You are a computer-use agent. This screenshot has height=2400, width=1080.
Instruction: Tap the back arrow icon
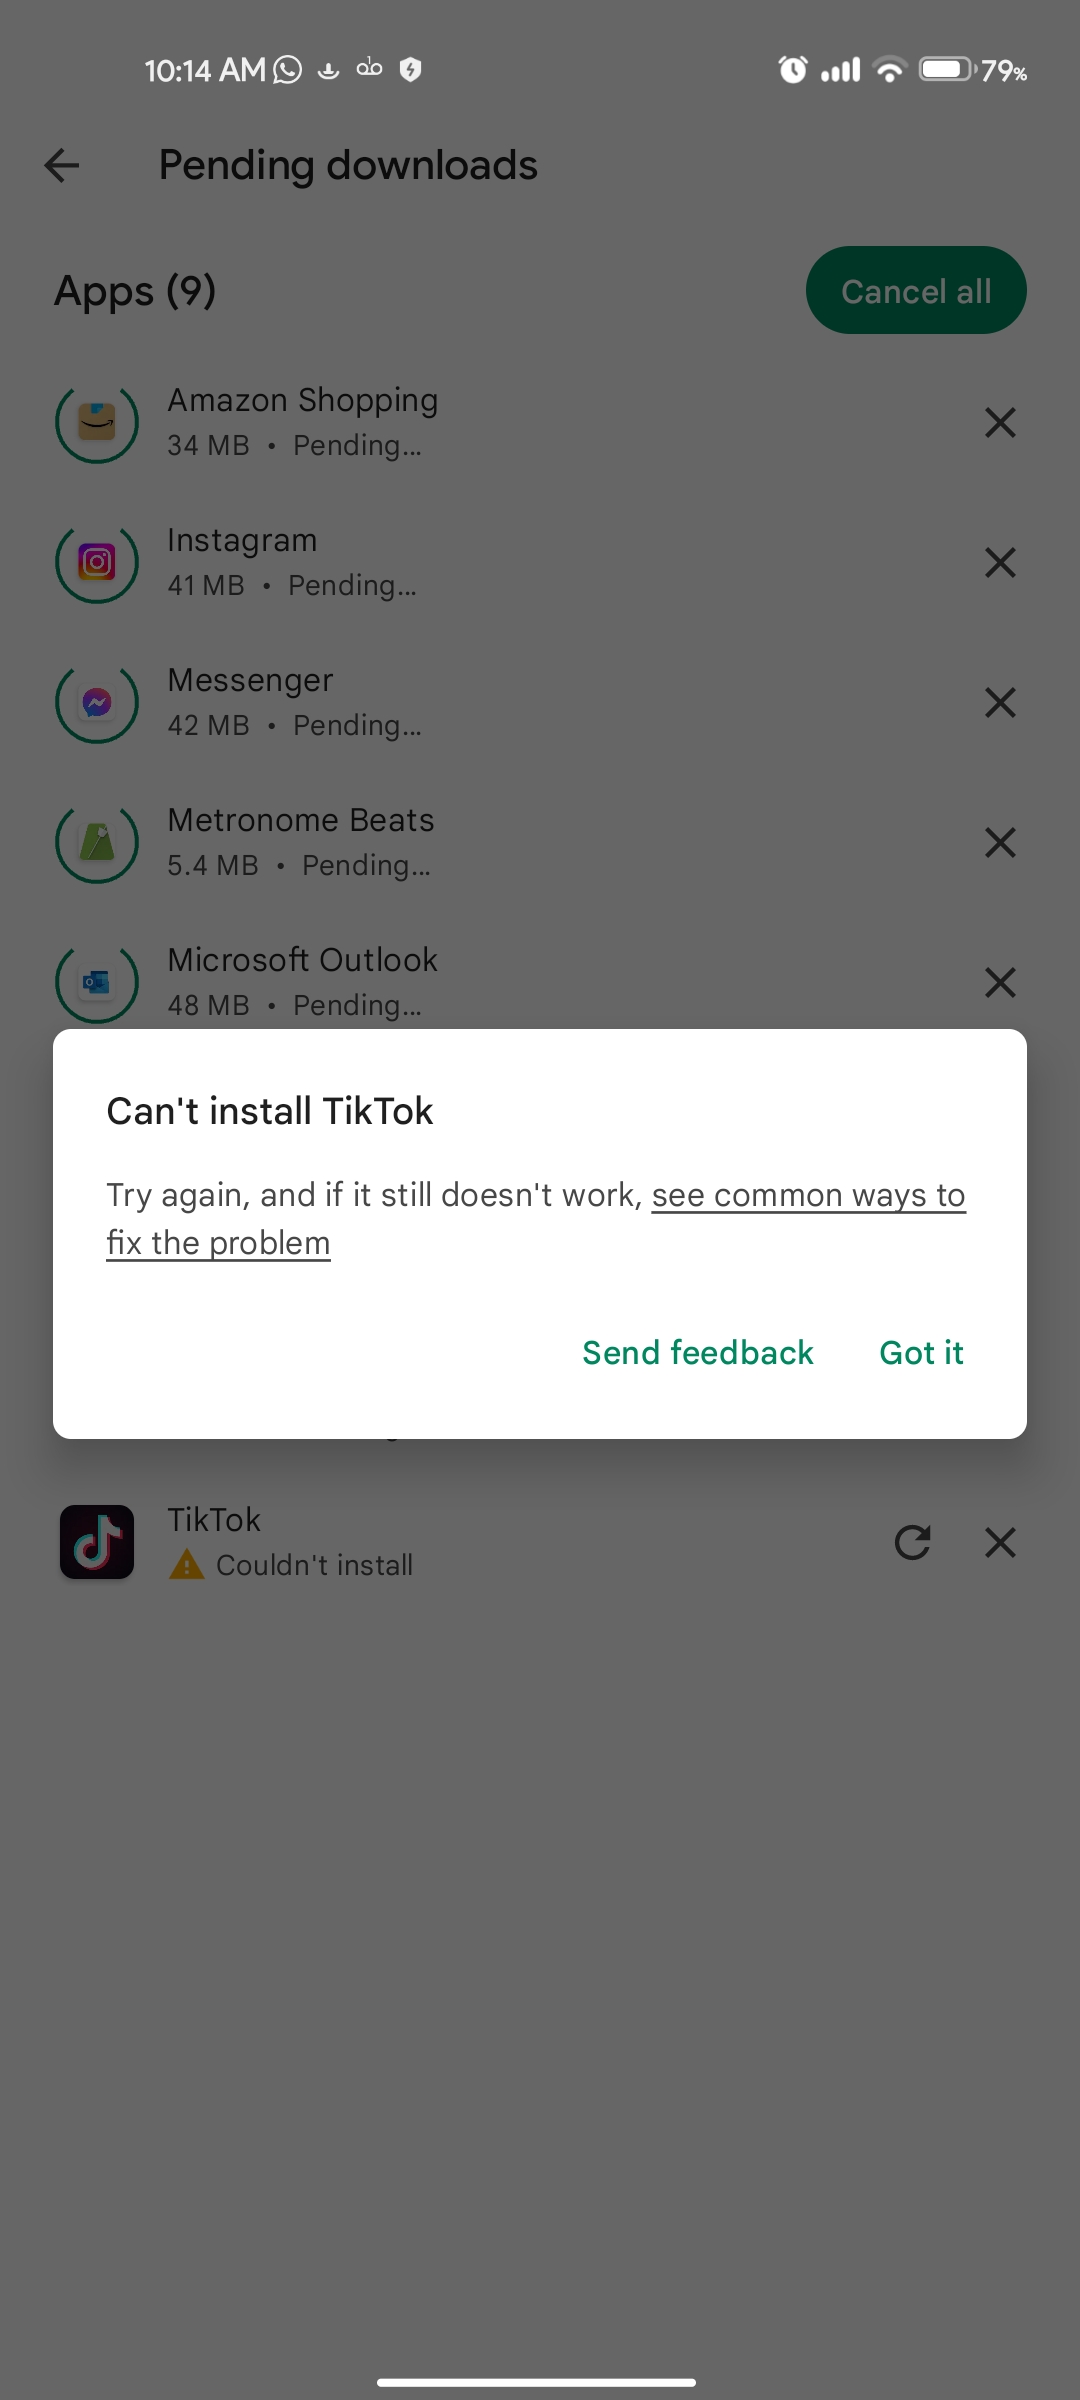(62, 165)
